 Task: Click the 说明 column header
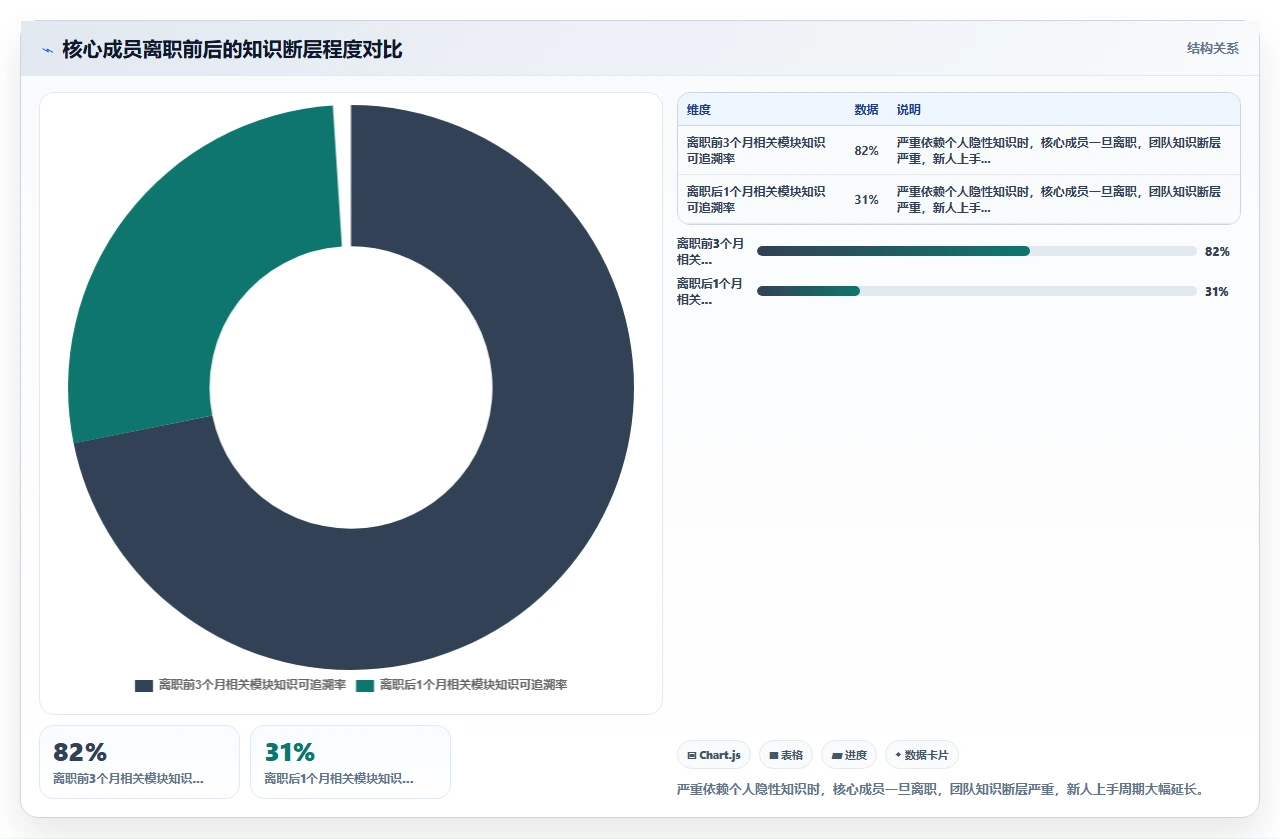click(x=909, y=110)
